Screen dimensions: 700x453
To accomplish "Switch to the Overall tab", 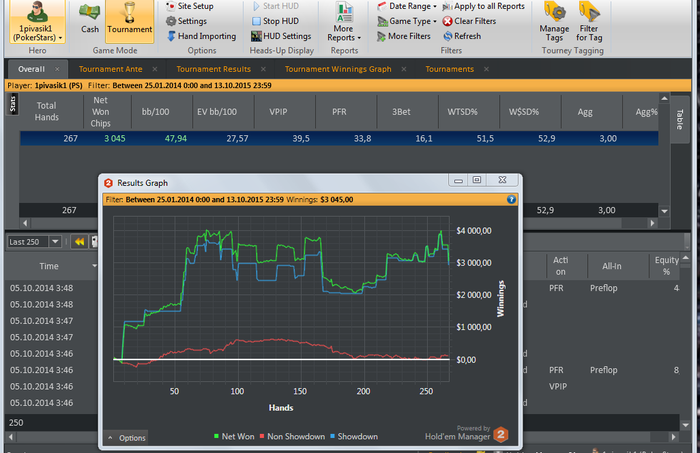I will pyautogui.click(x=31, y=69).
